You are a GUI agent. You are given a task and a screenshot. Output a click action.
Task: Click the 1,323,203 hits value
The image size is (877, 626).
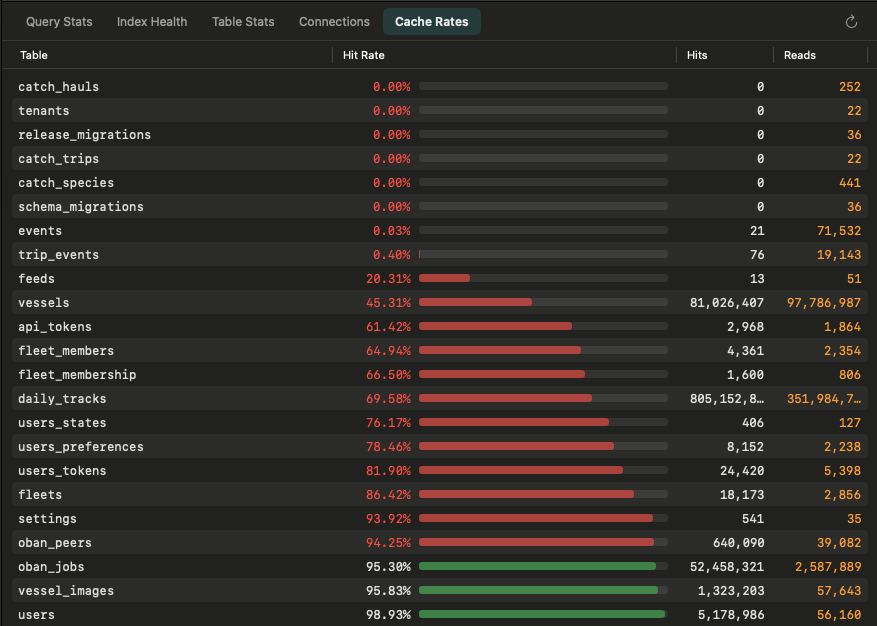pyautogui.click(x=731, y=592)
